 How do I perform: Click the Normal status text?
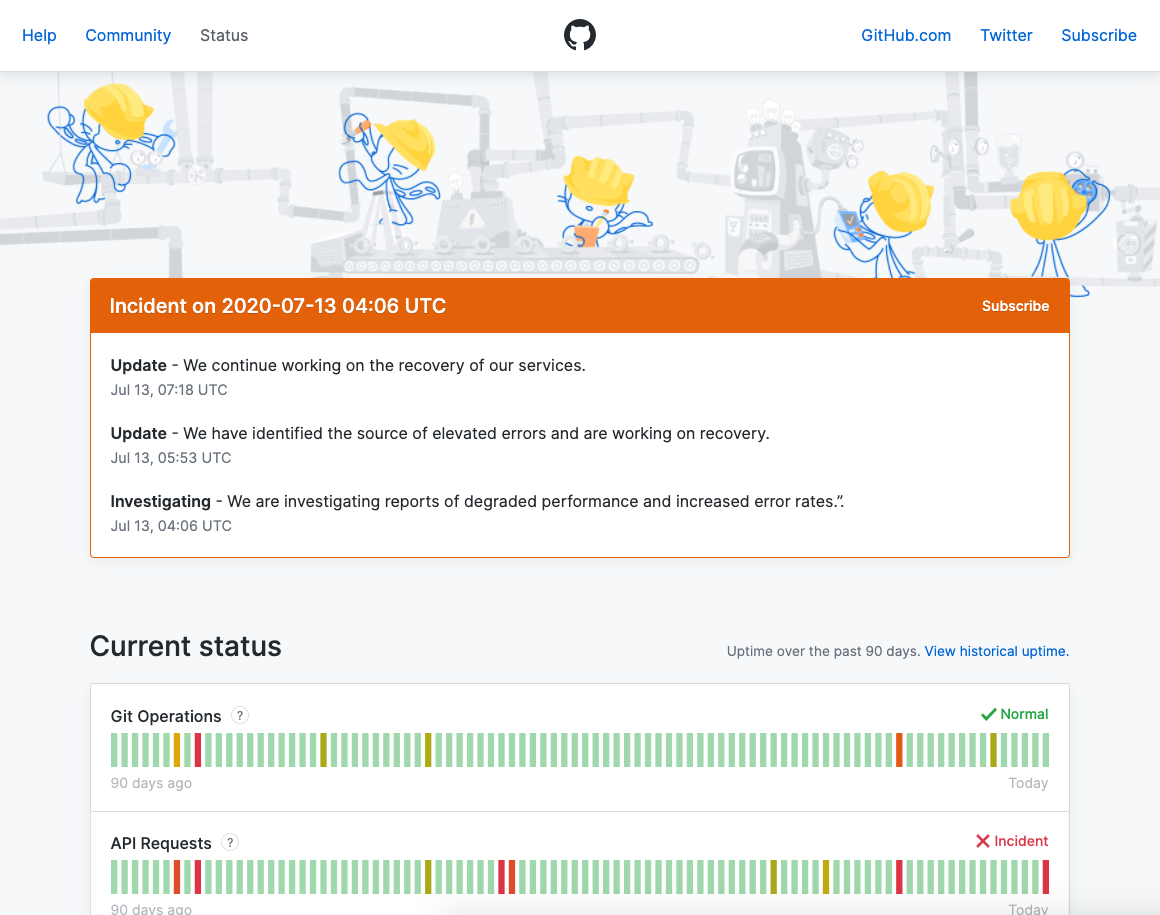coord(1024,715)
